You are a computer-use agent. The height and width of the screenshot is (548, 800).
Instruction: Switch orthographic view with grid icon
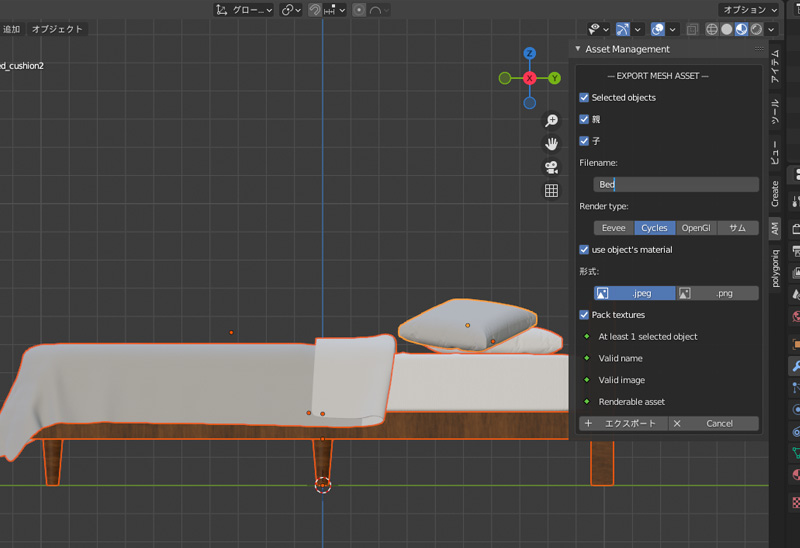pyautogui.click(x=551, y=190)
